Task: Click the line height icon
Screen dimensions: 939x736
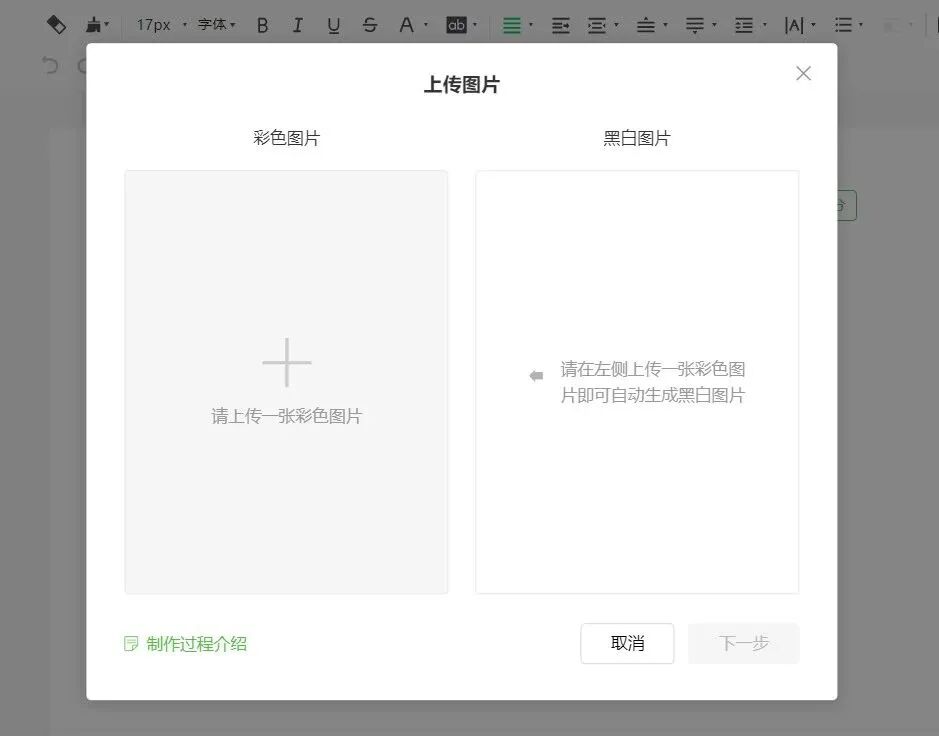Action: (x=744, y=25)
